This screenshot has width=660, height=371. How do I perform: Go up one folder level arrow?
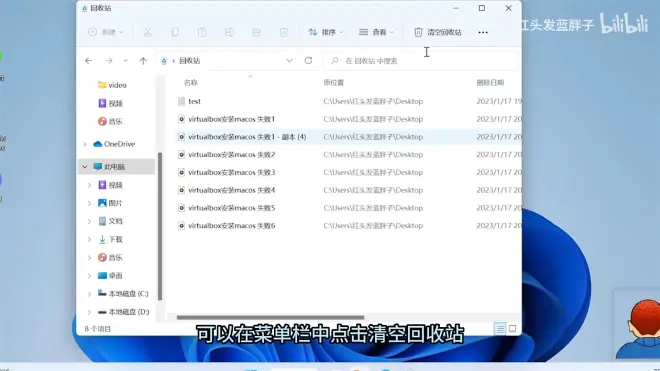pyautogui.click(x=143, y=61)
